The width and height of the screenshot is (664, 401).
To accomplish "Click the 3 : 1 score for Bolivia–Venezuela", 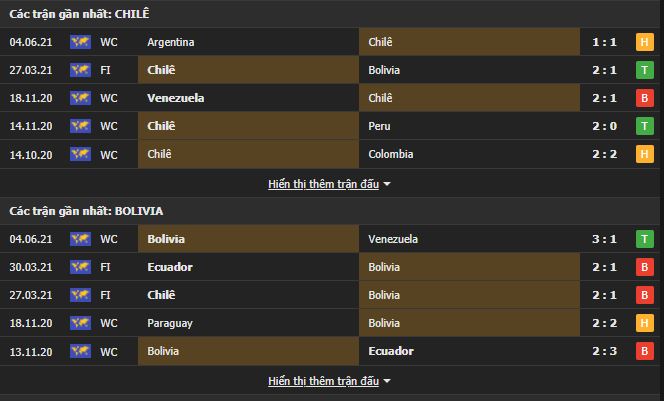I will tap(603, 239).
